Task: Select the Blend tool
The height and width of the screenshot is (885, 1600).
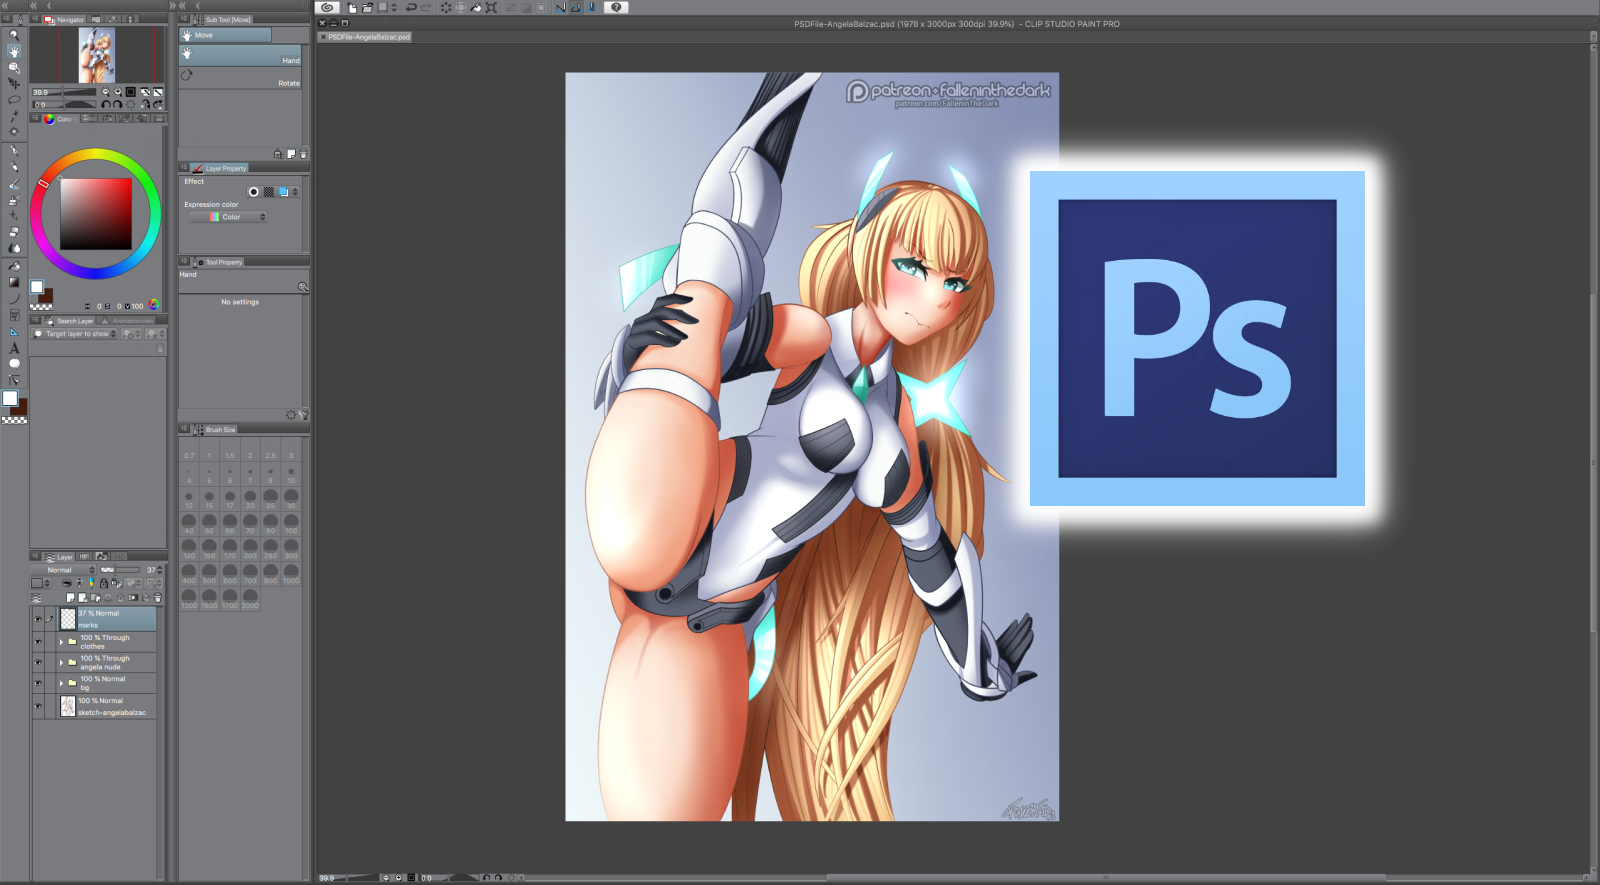Action: point(14,248)
